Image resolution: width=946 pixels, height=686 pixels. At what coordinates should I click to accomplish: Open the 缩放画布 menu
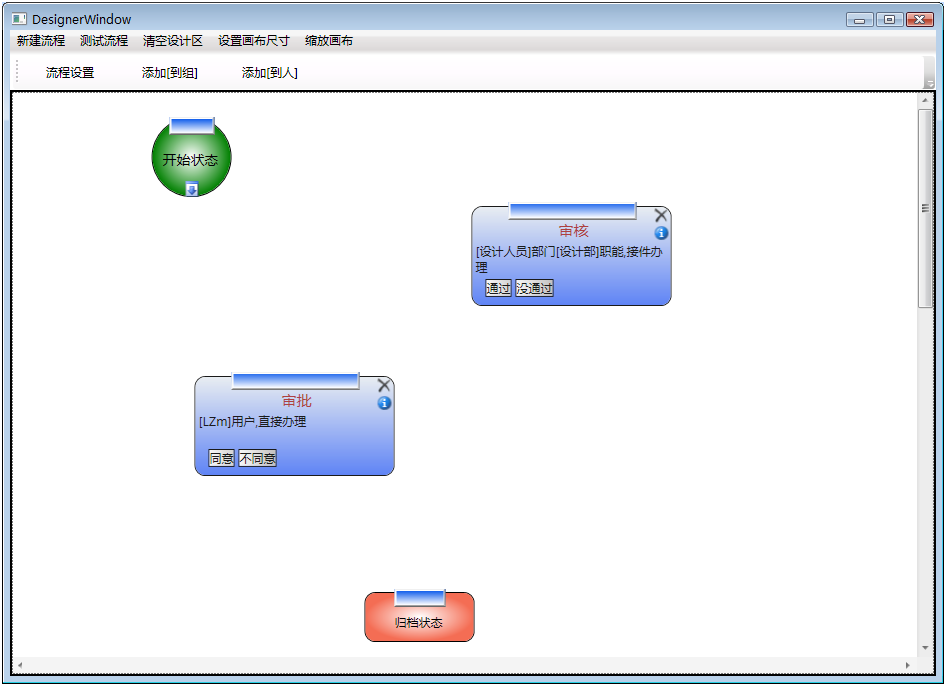pos(329,40)
